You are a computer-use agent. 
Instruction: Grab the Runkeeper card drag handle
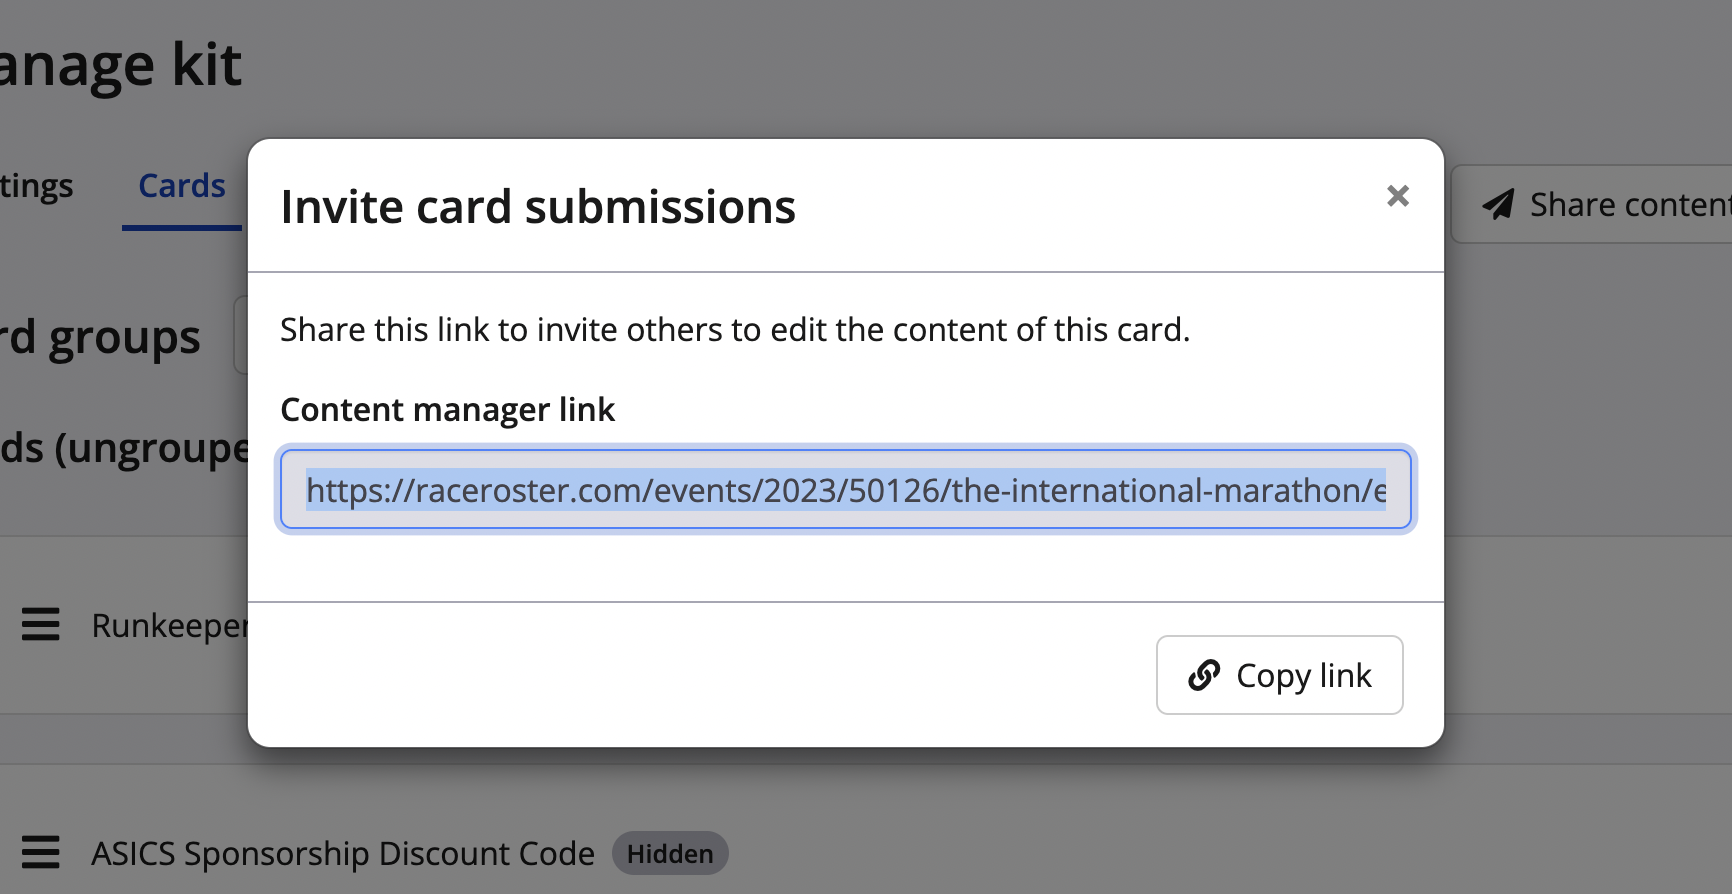click(41, 625)
